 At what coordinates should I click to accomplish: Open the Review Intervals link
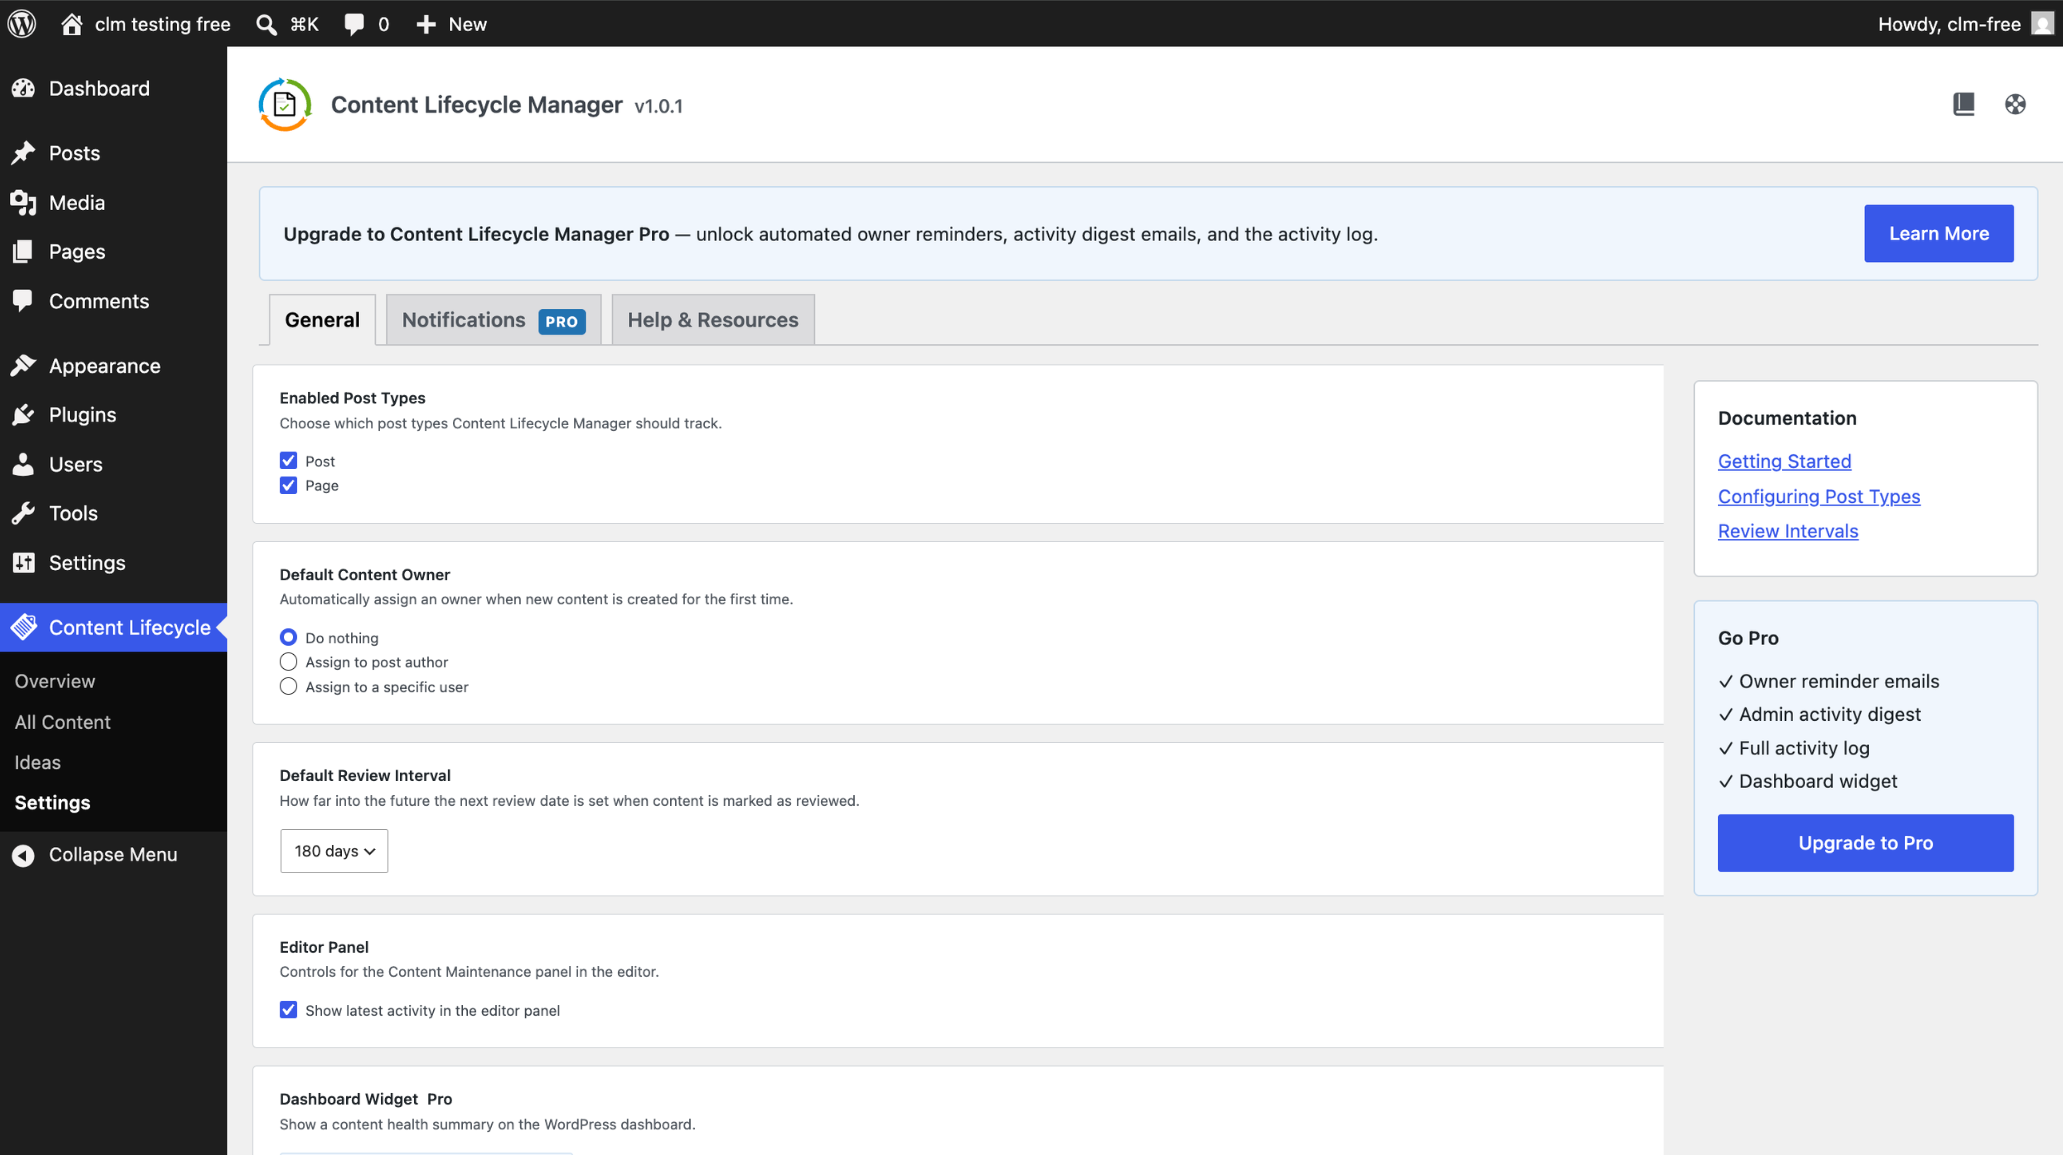(x=1788, y=531)
